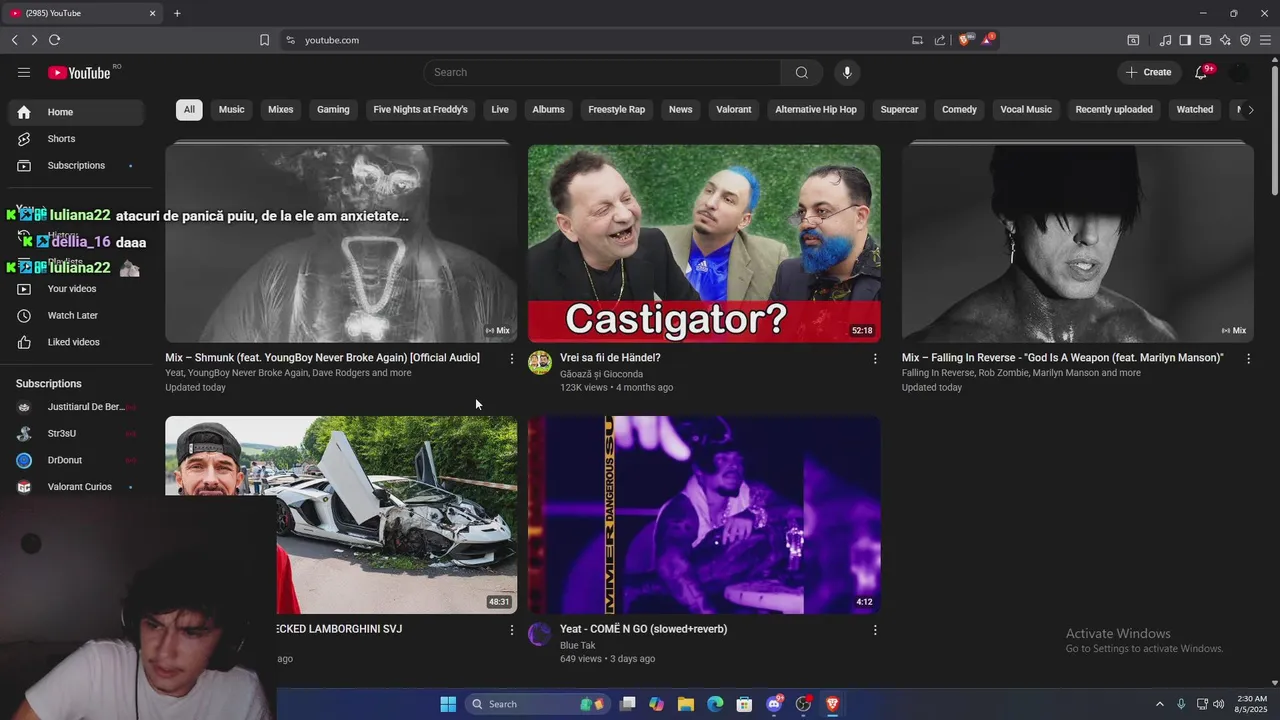Click the YouTube logo
1280x720 pixels.
[79, 72]
